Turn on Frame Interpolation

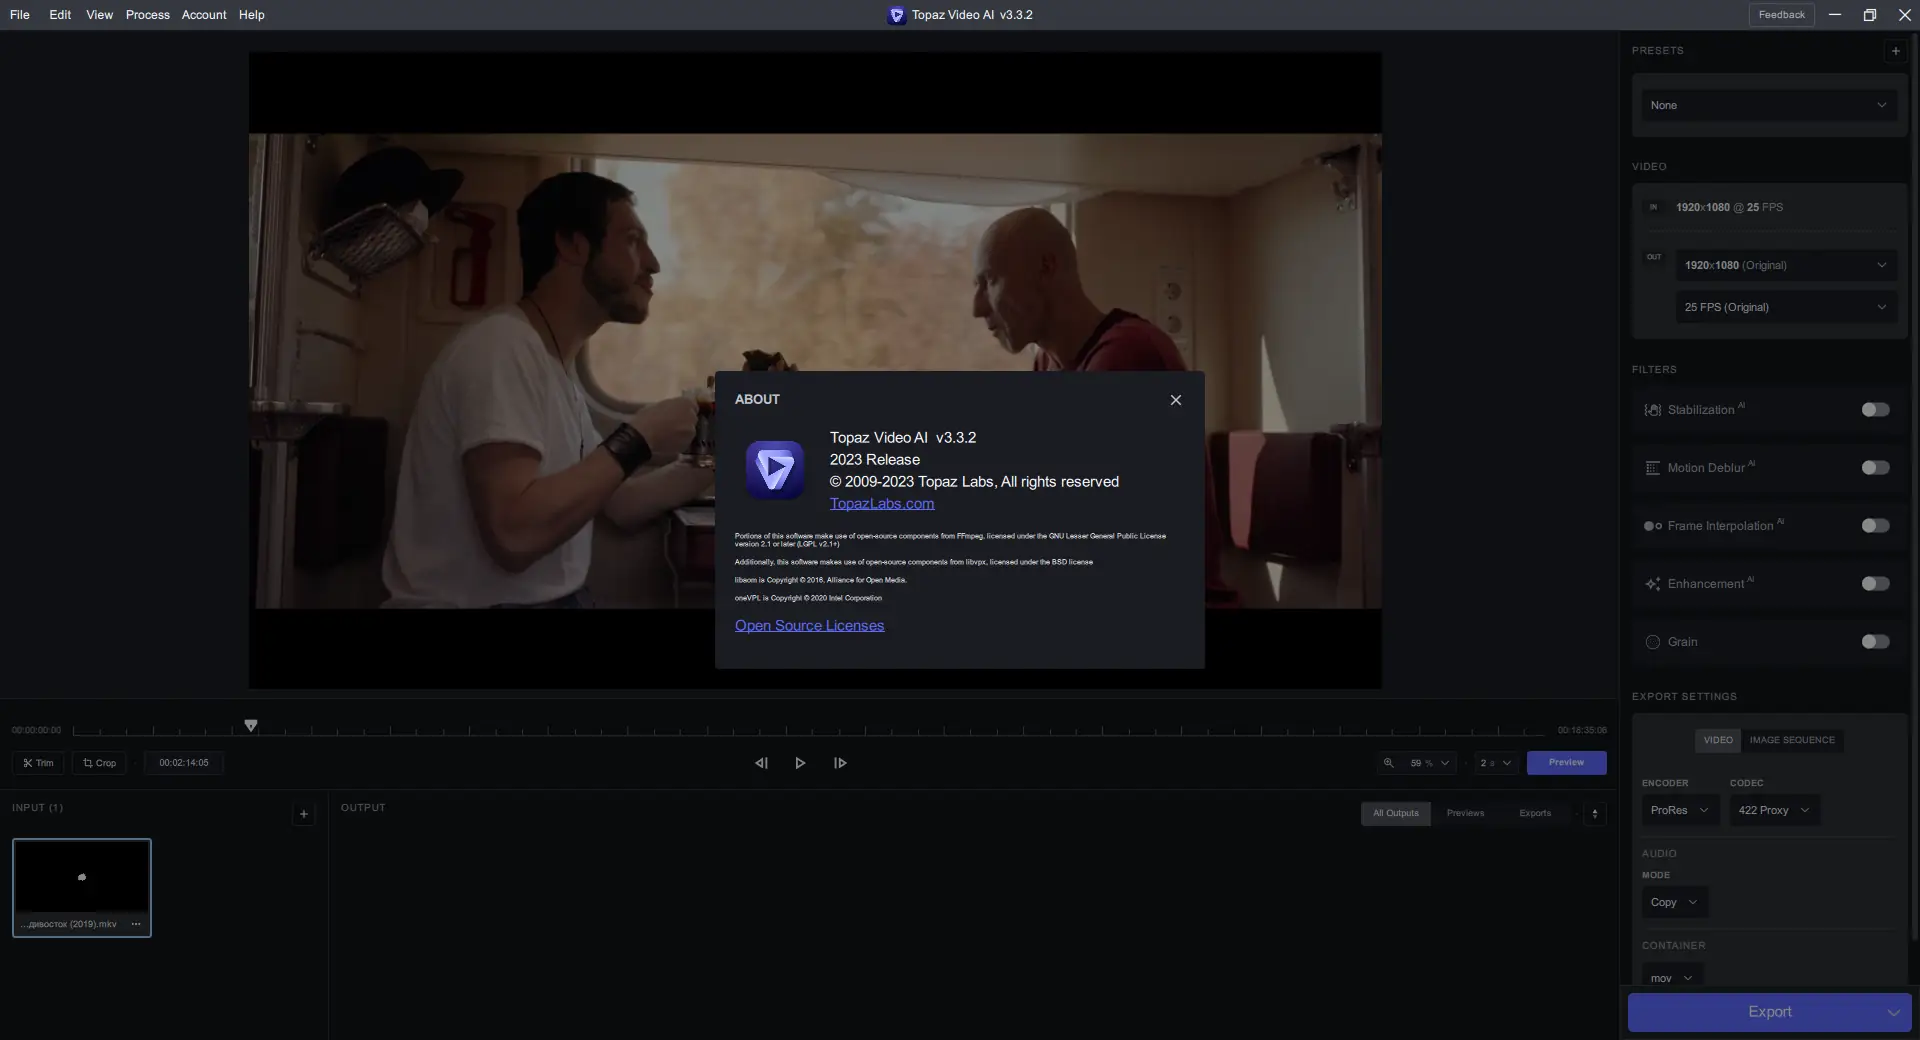(x=1875, y=526)
